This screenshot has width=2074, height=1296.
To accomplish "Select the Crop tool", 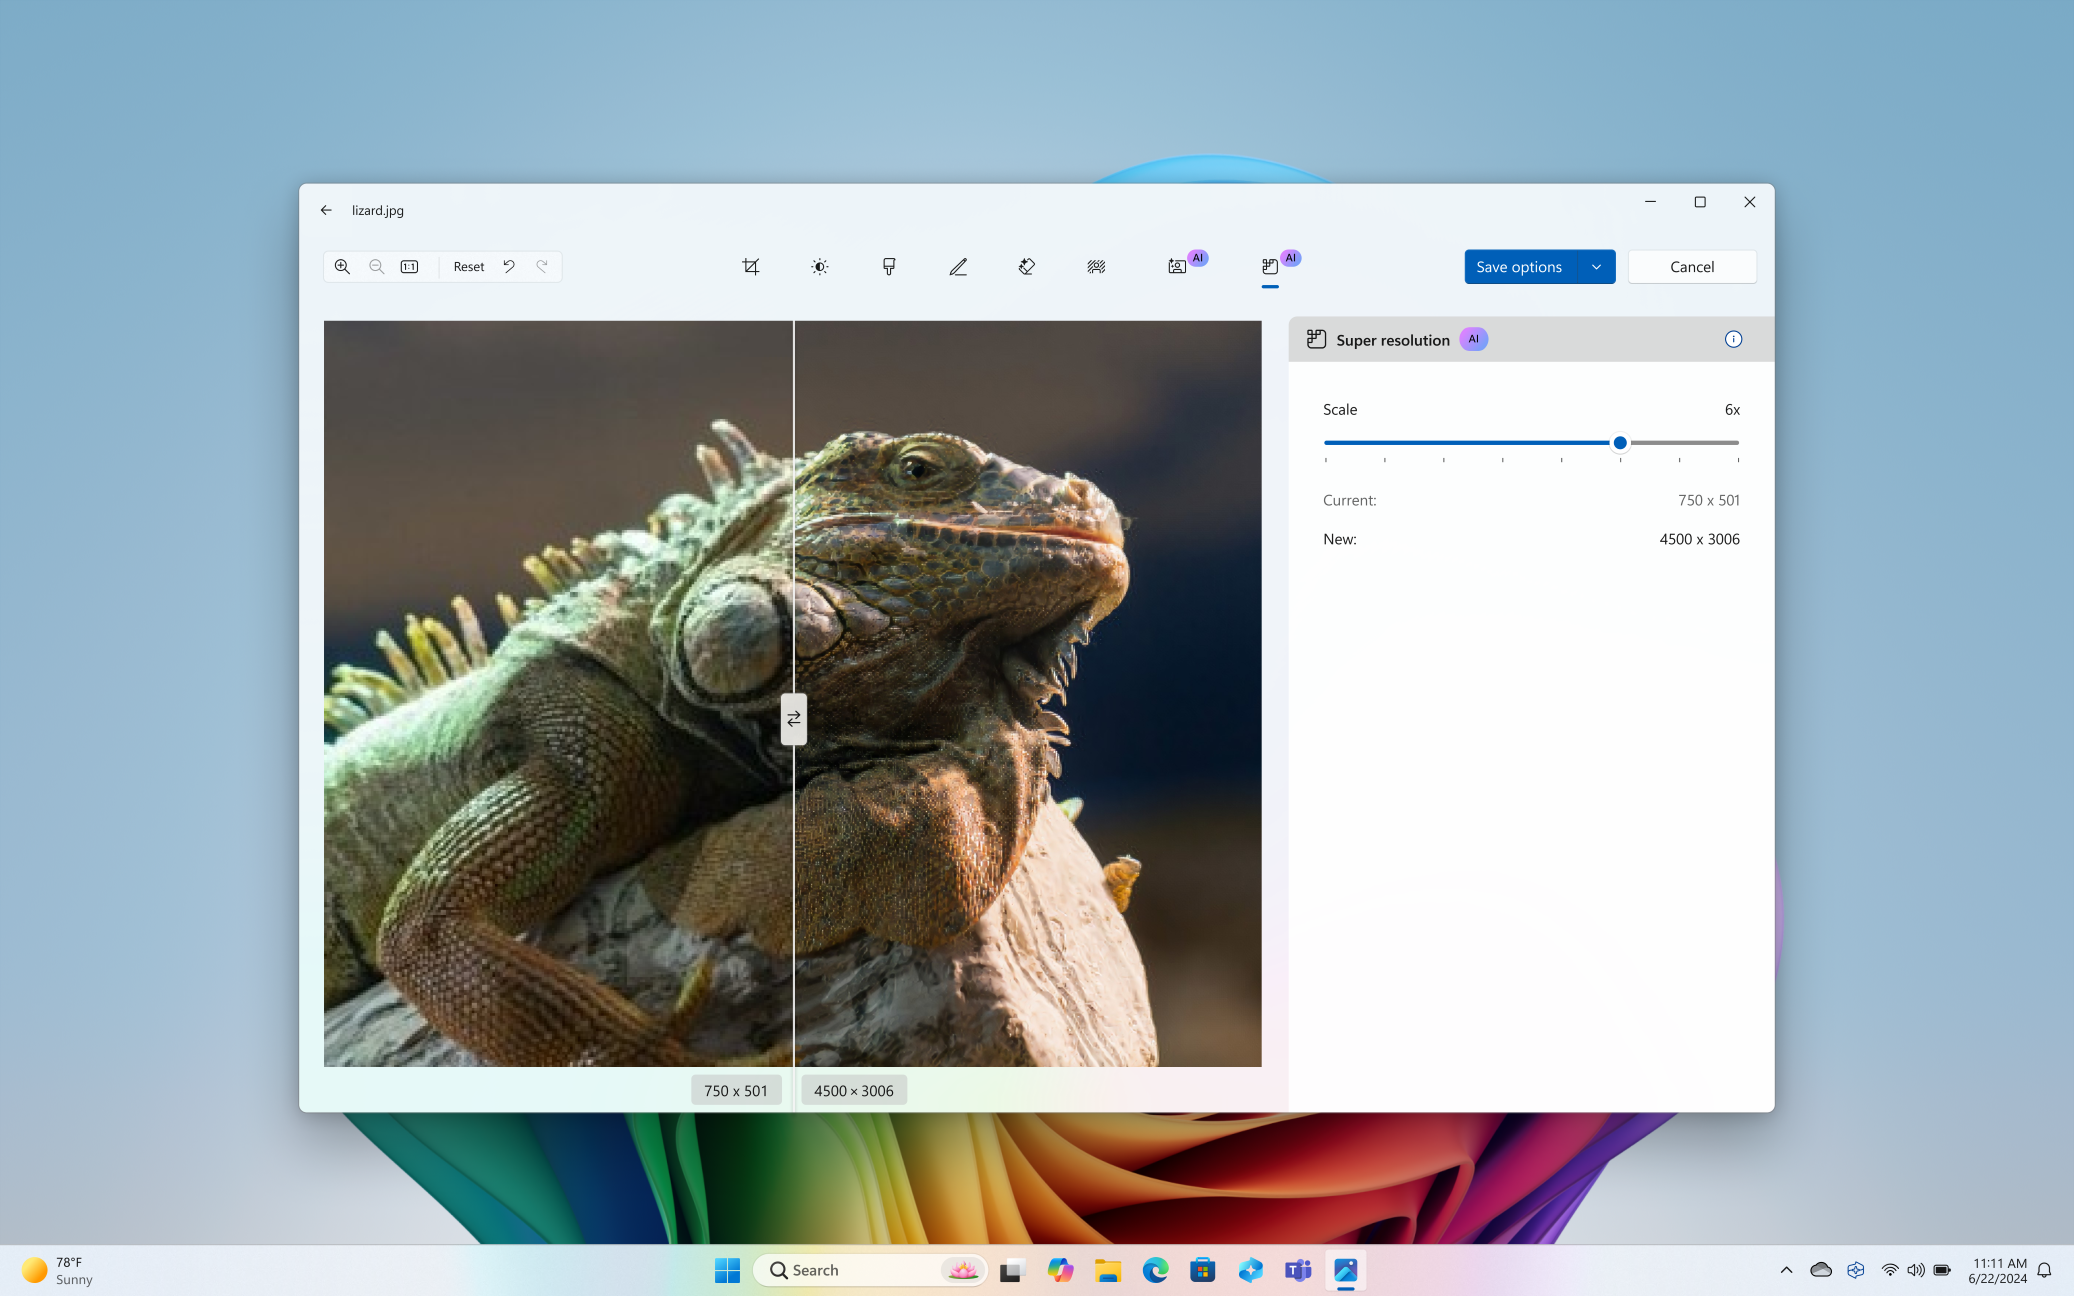I will coord(750,266).
